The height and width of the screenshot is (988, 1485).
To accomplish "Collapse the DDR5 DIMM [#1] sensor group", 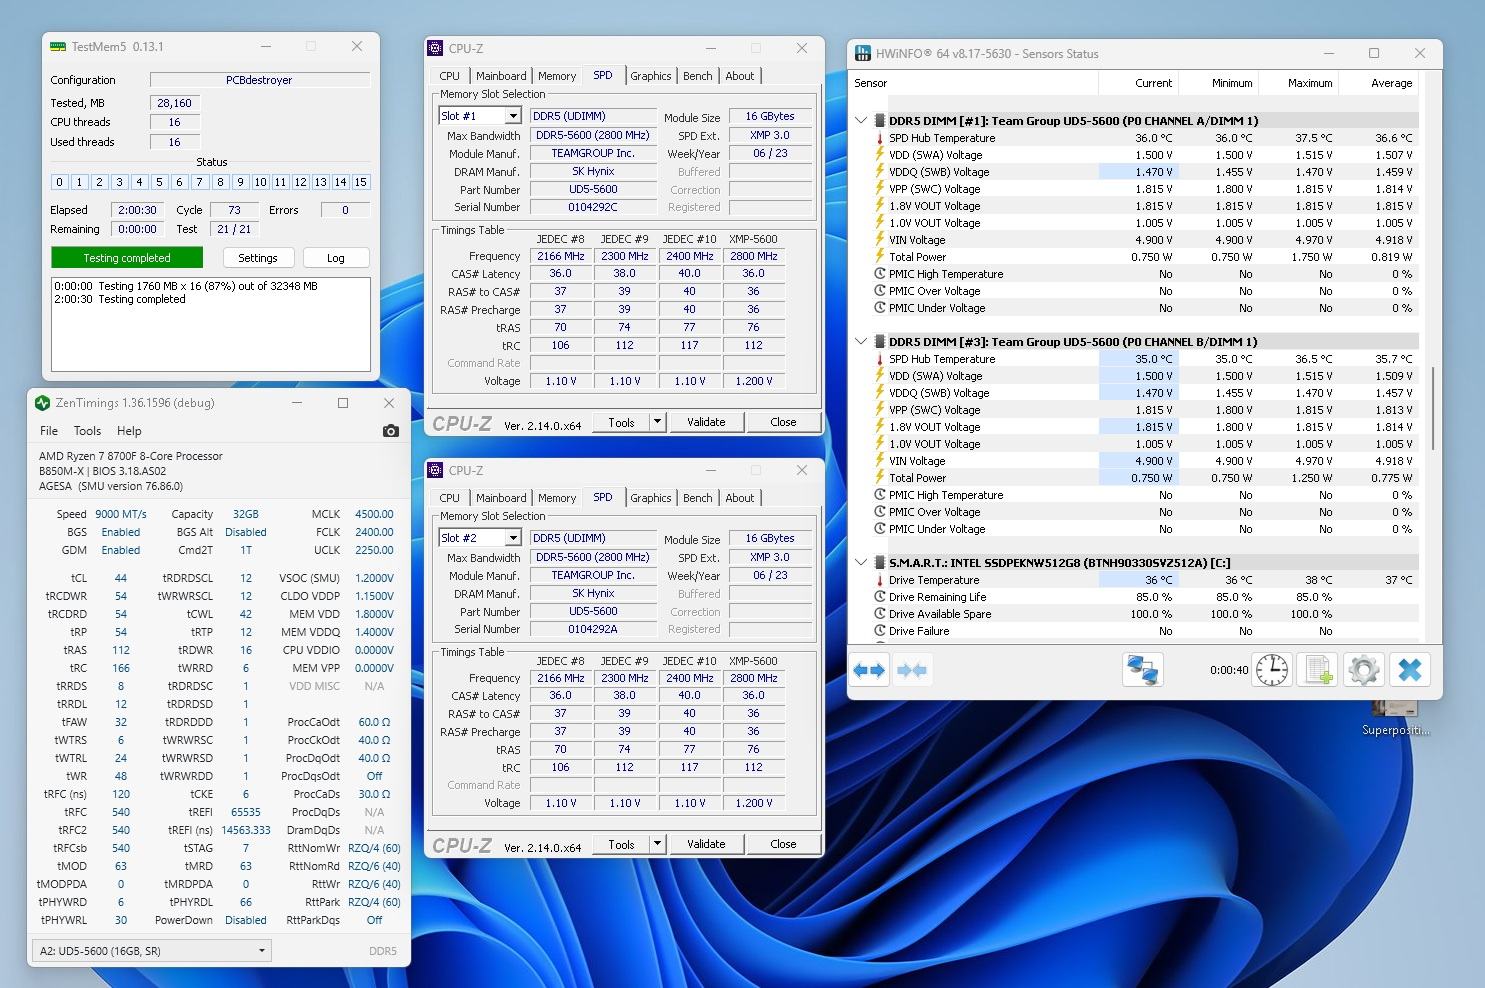I will tap(861, 121).
